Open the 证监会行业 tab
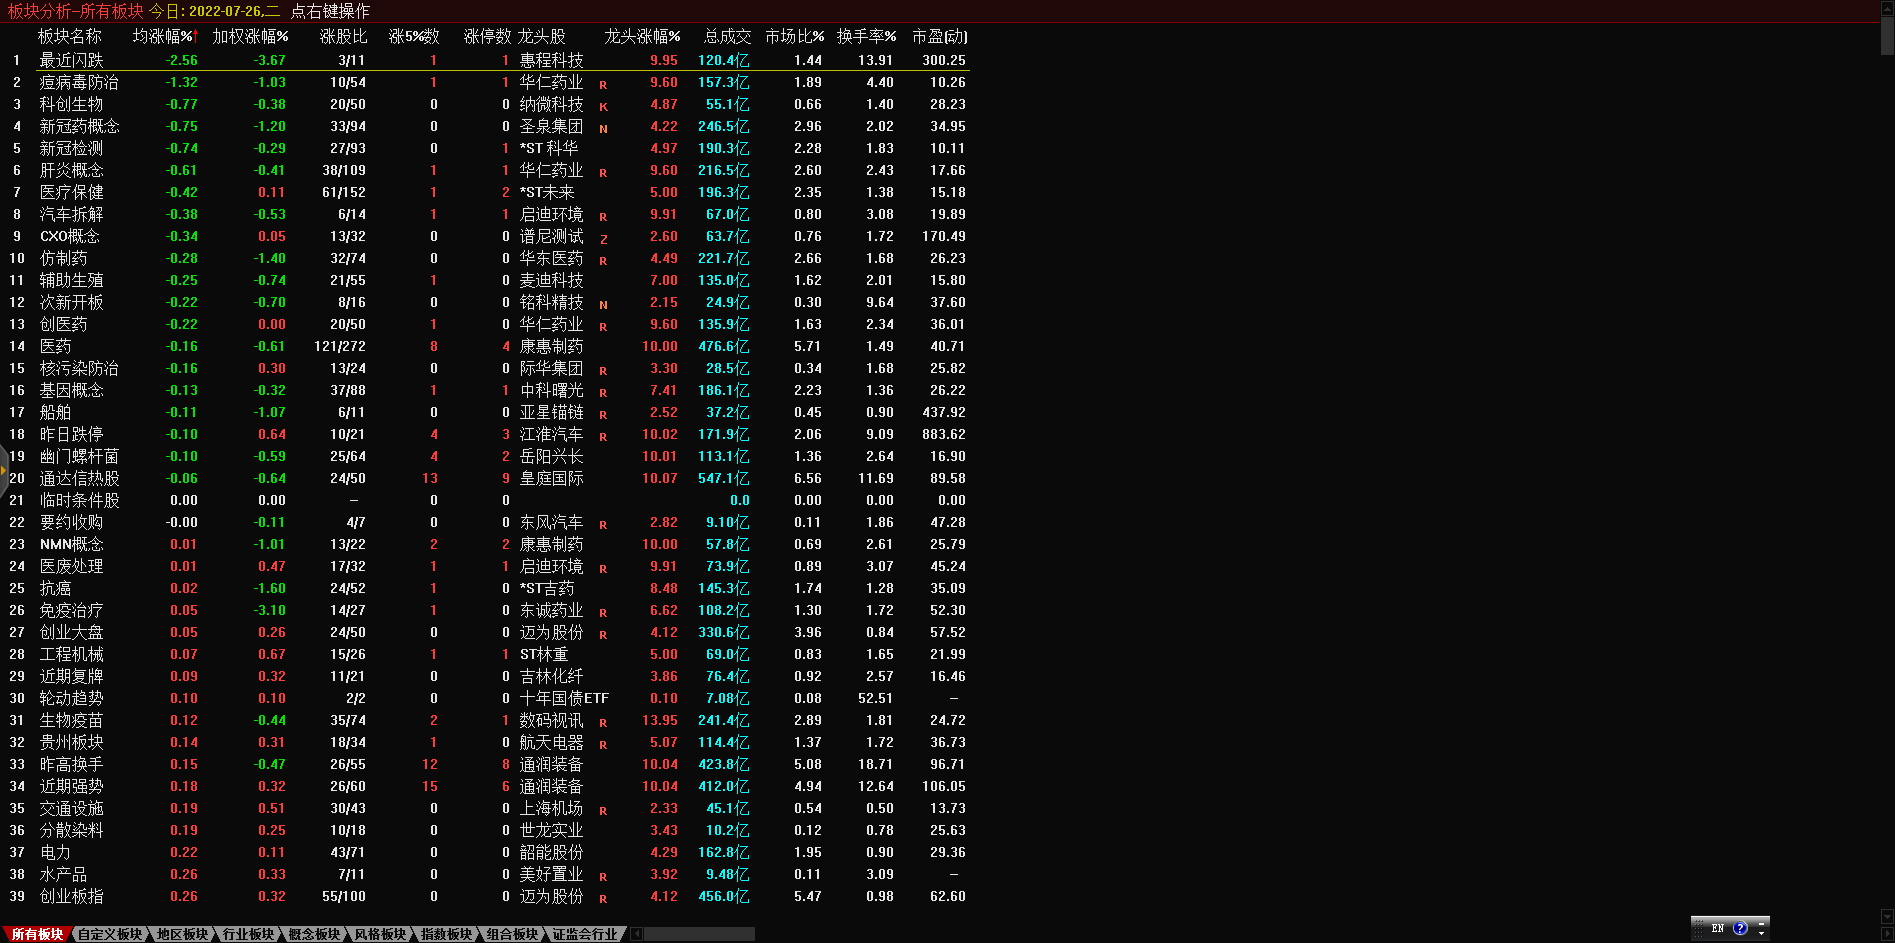 pos(585,934)
